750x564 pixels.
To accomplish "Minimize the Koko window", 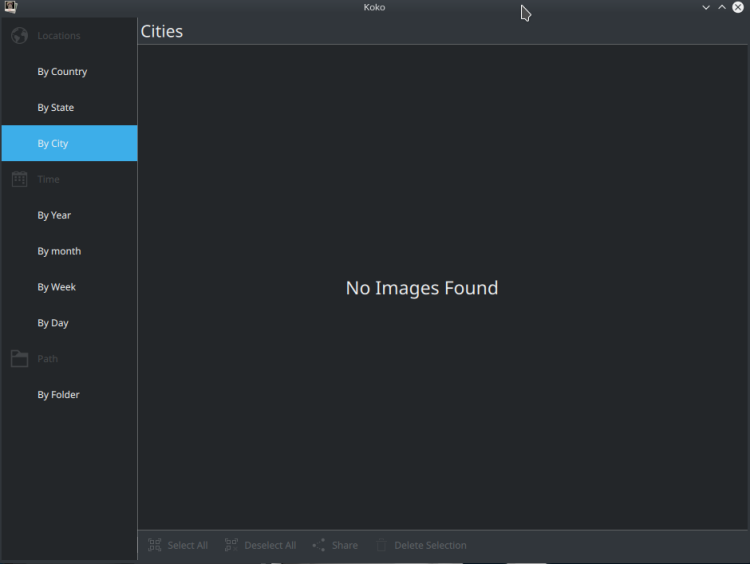I will pyautogui.click(x=706, y=7).
